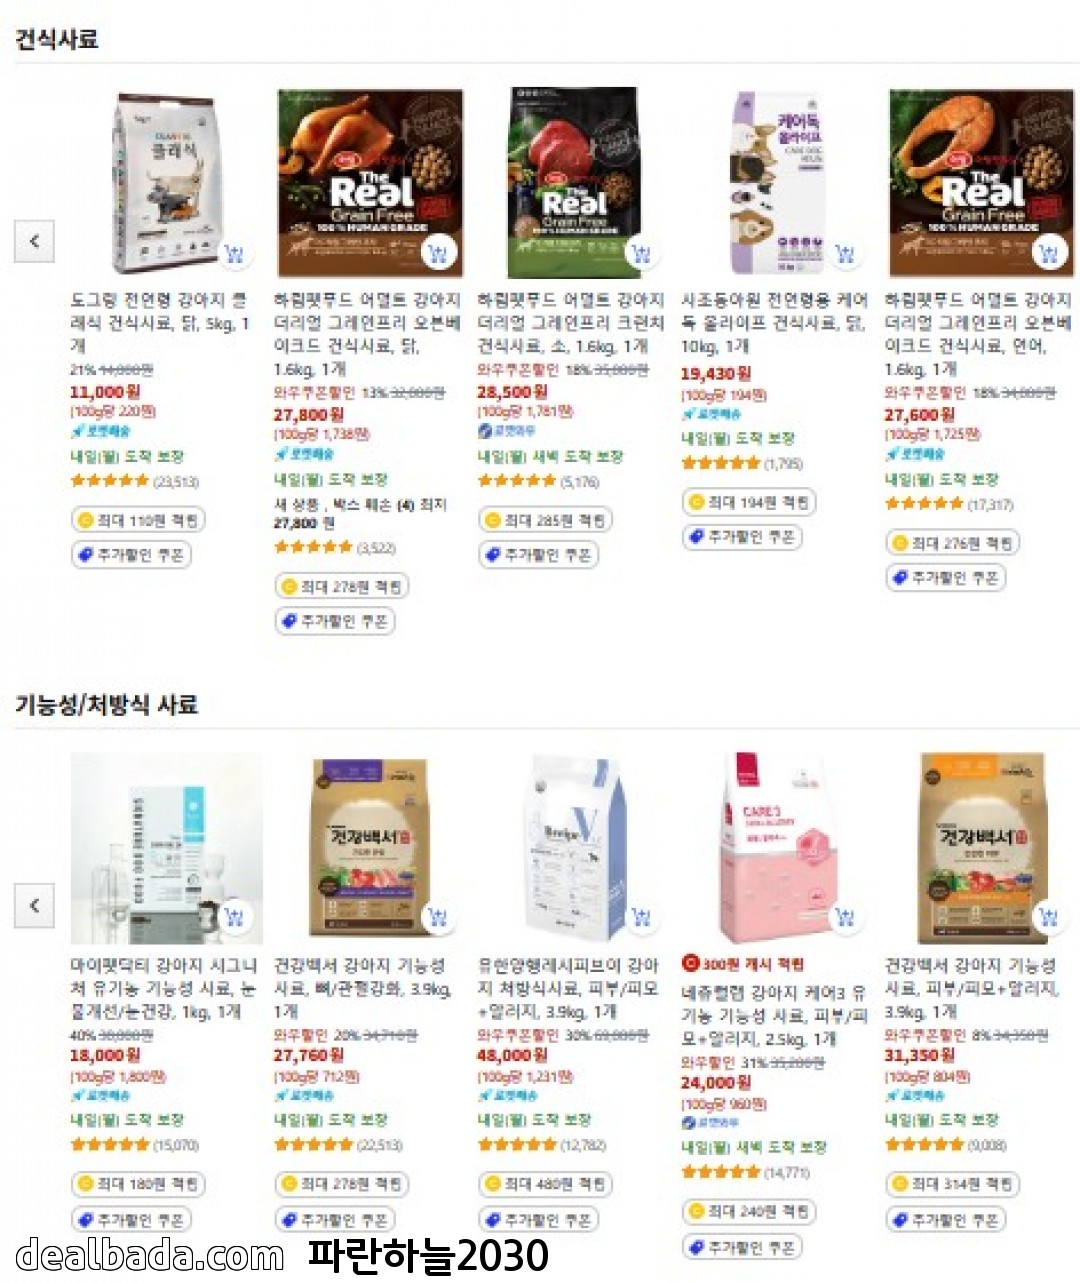
Task: Open 도그링 클래식 product thumbnail image
Action: pyautogui.click(x=166, y=182)
